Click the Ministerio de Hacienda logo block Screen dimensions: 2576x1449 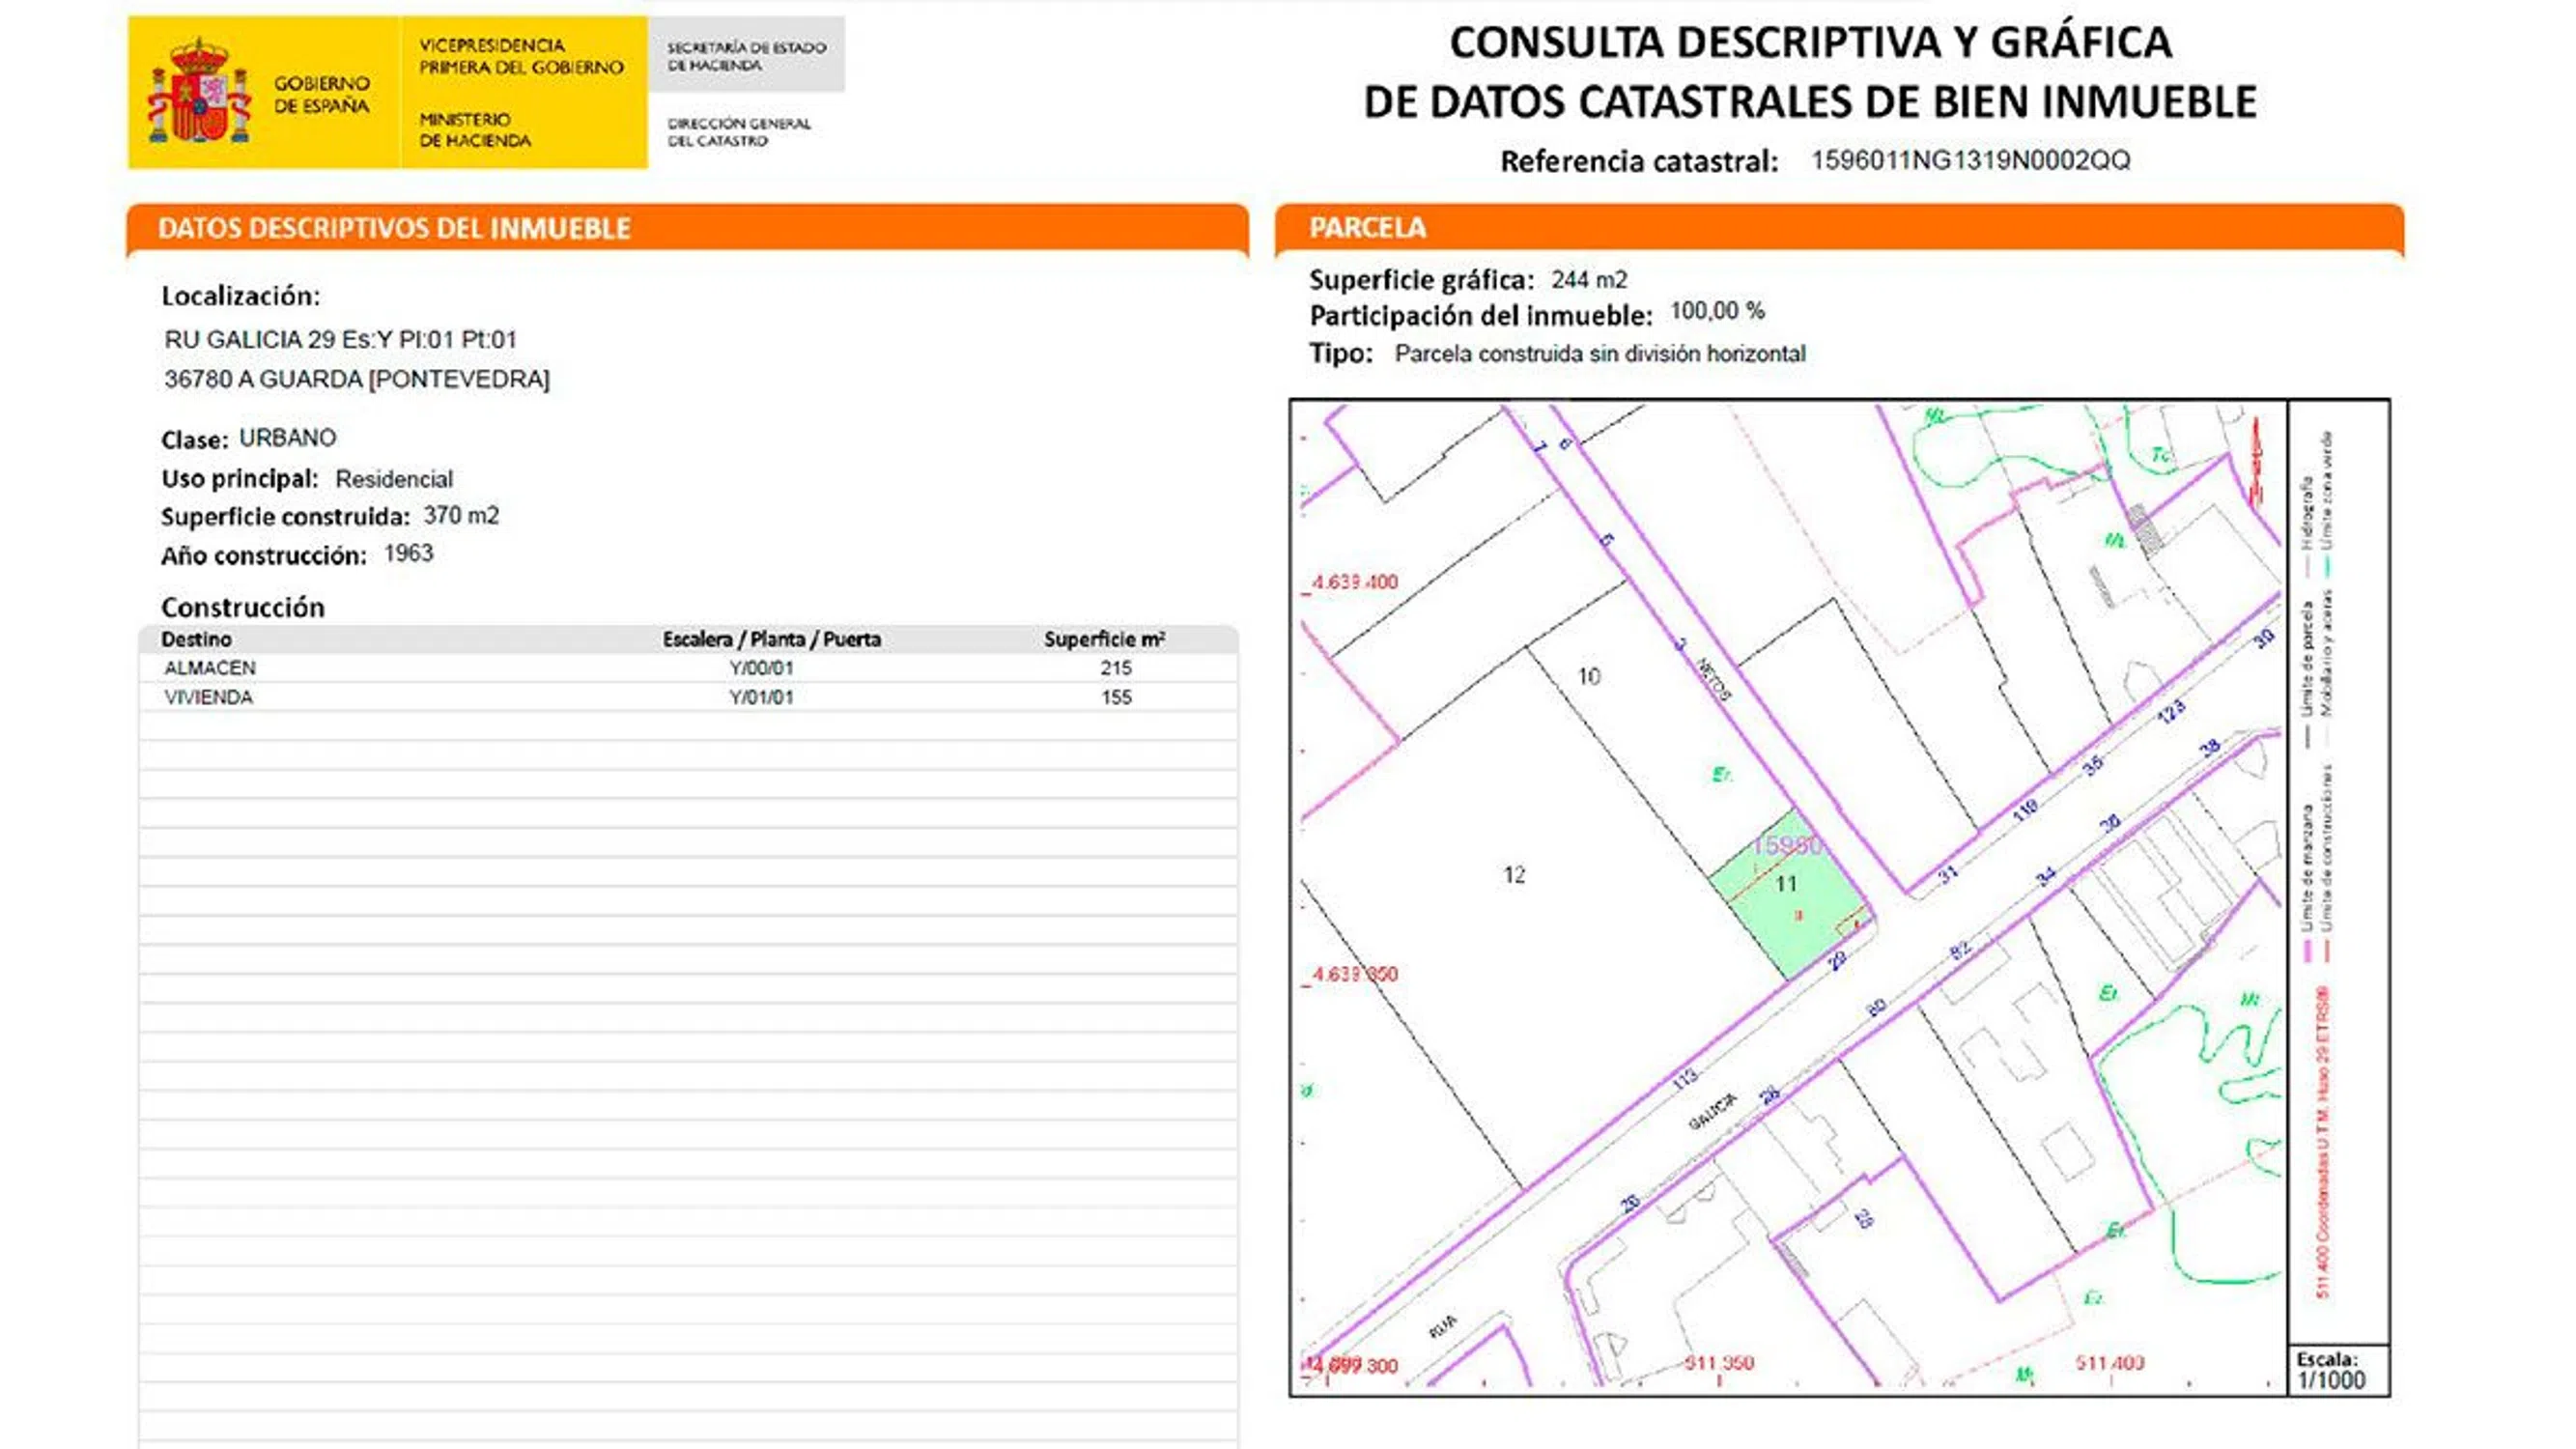pos(474,130)
